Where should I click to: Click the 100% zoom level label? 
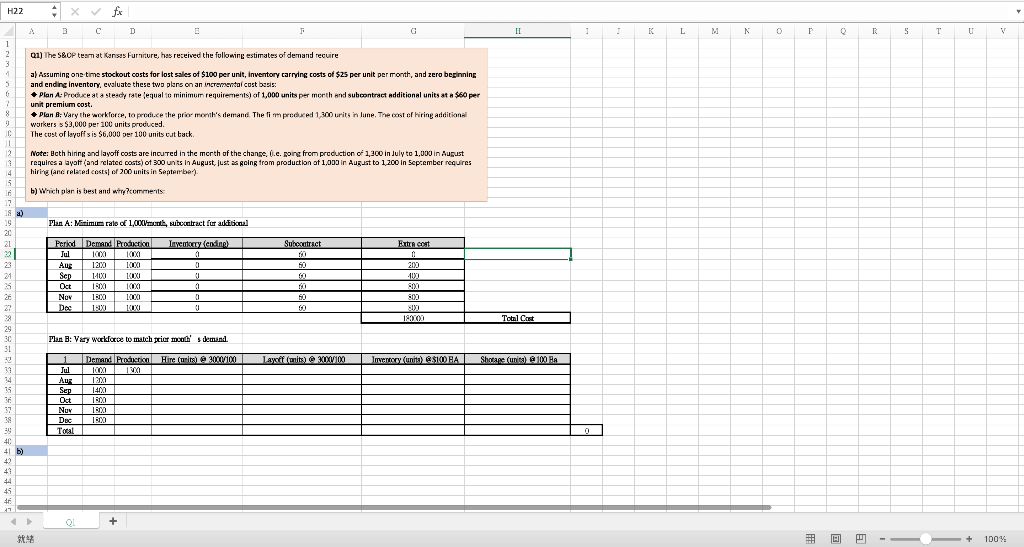click(x=995, y=539)
